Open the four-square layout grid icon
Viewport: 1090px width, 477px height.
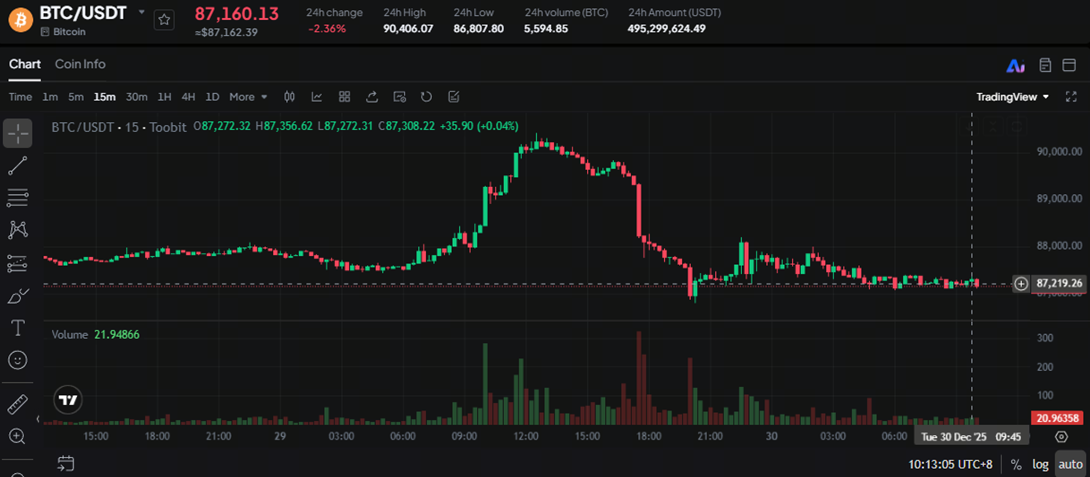pyautogui.click(x=344, y=97)
